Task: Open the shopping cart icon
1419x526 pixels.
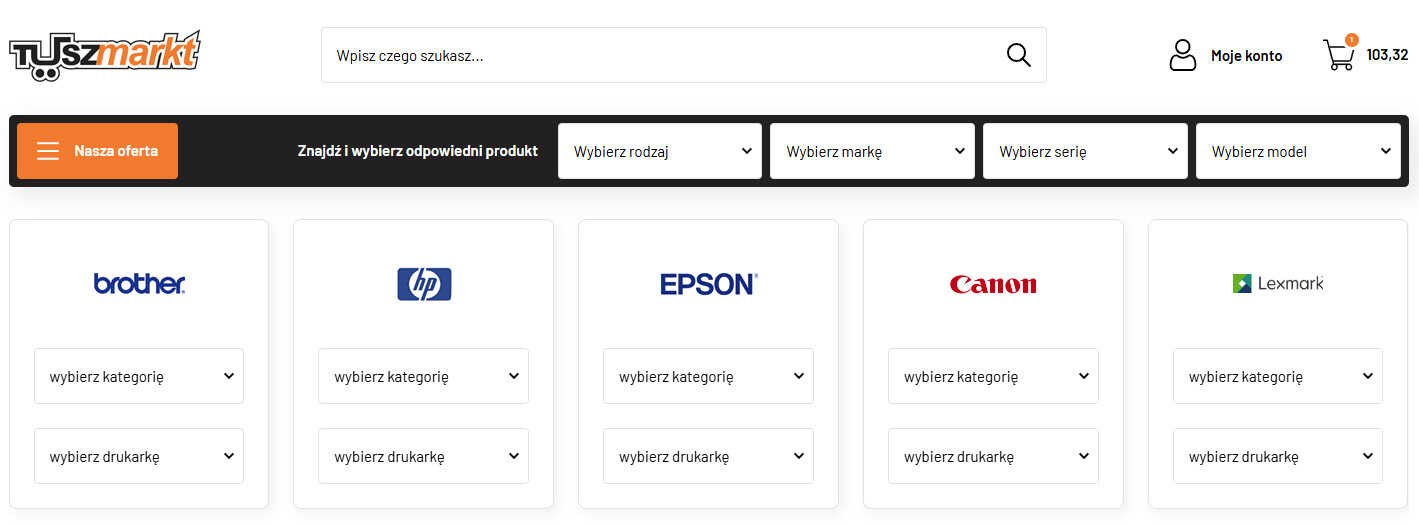Action: coord(1339,54)
